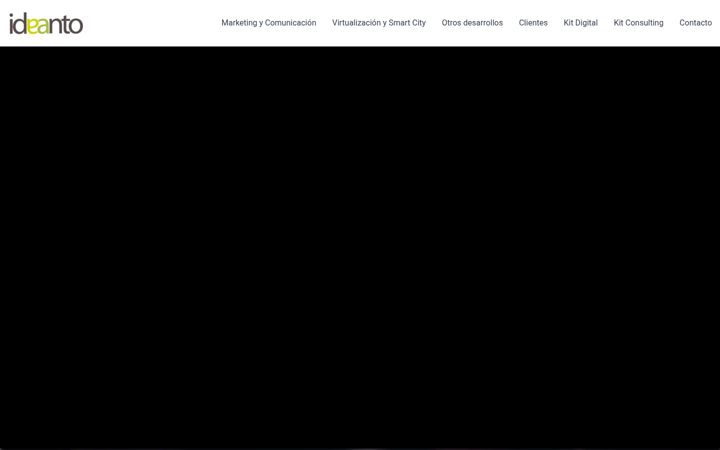Go to the Contacto page
The height and width of the screenshot is (450, 720).
[x=695, y=23]
